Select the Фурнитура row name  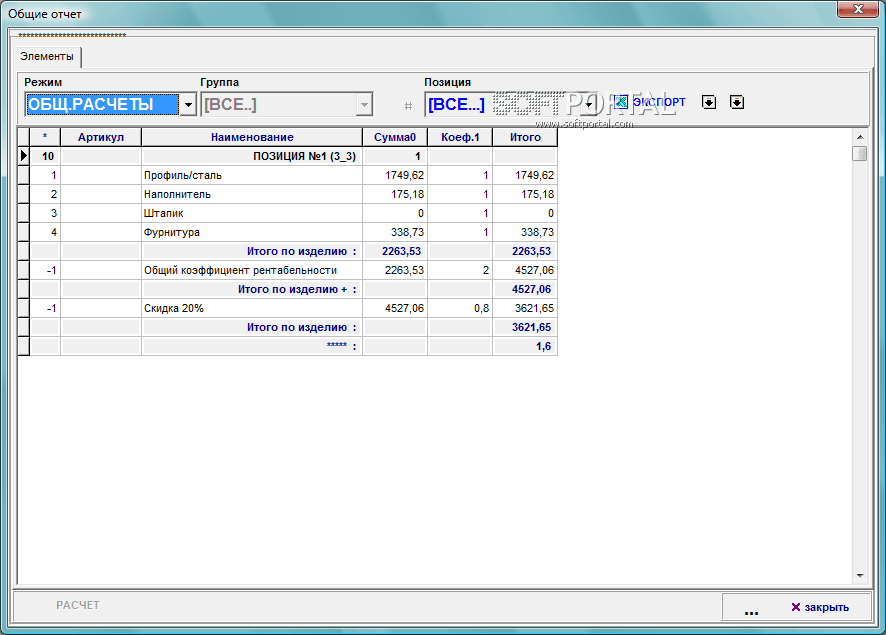(x=171, y=232)
